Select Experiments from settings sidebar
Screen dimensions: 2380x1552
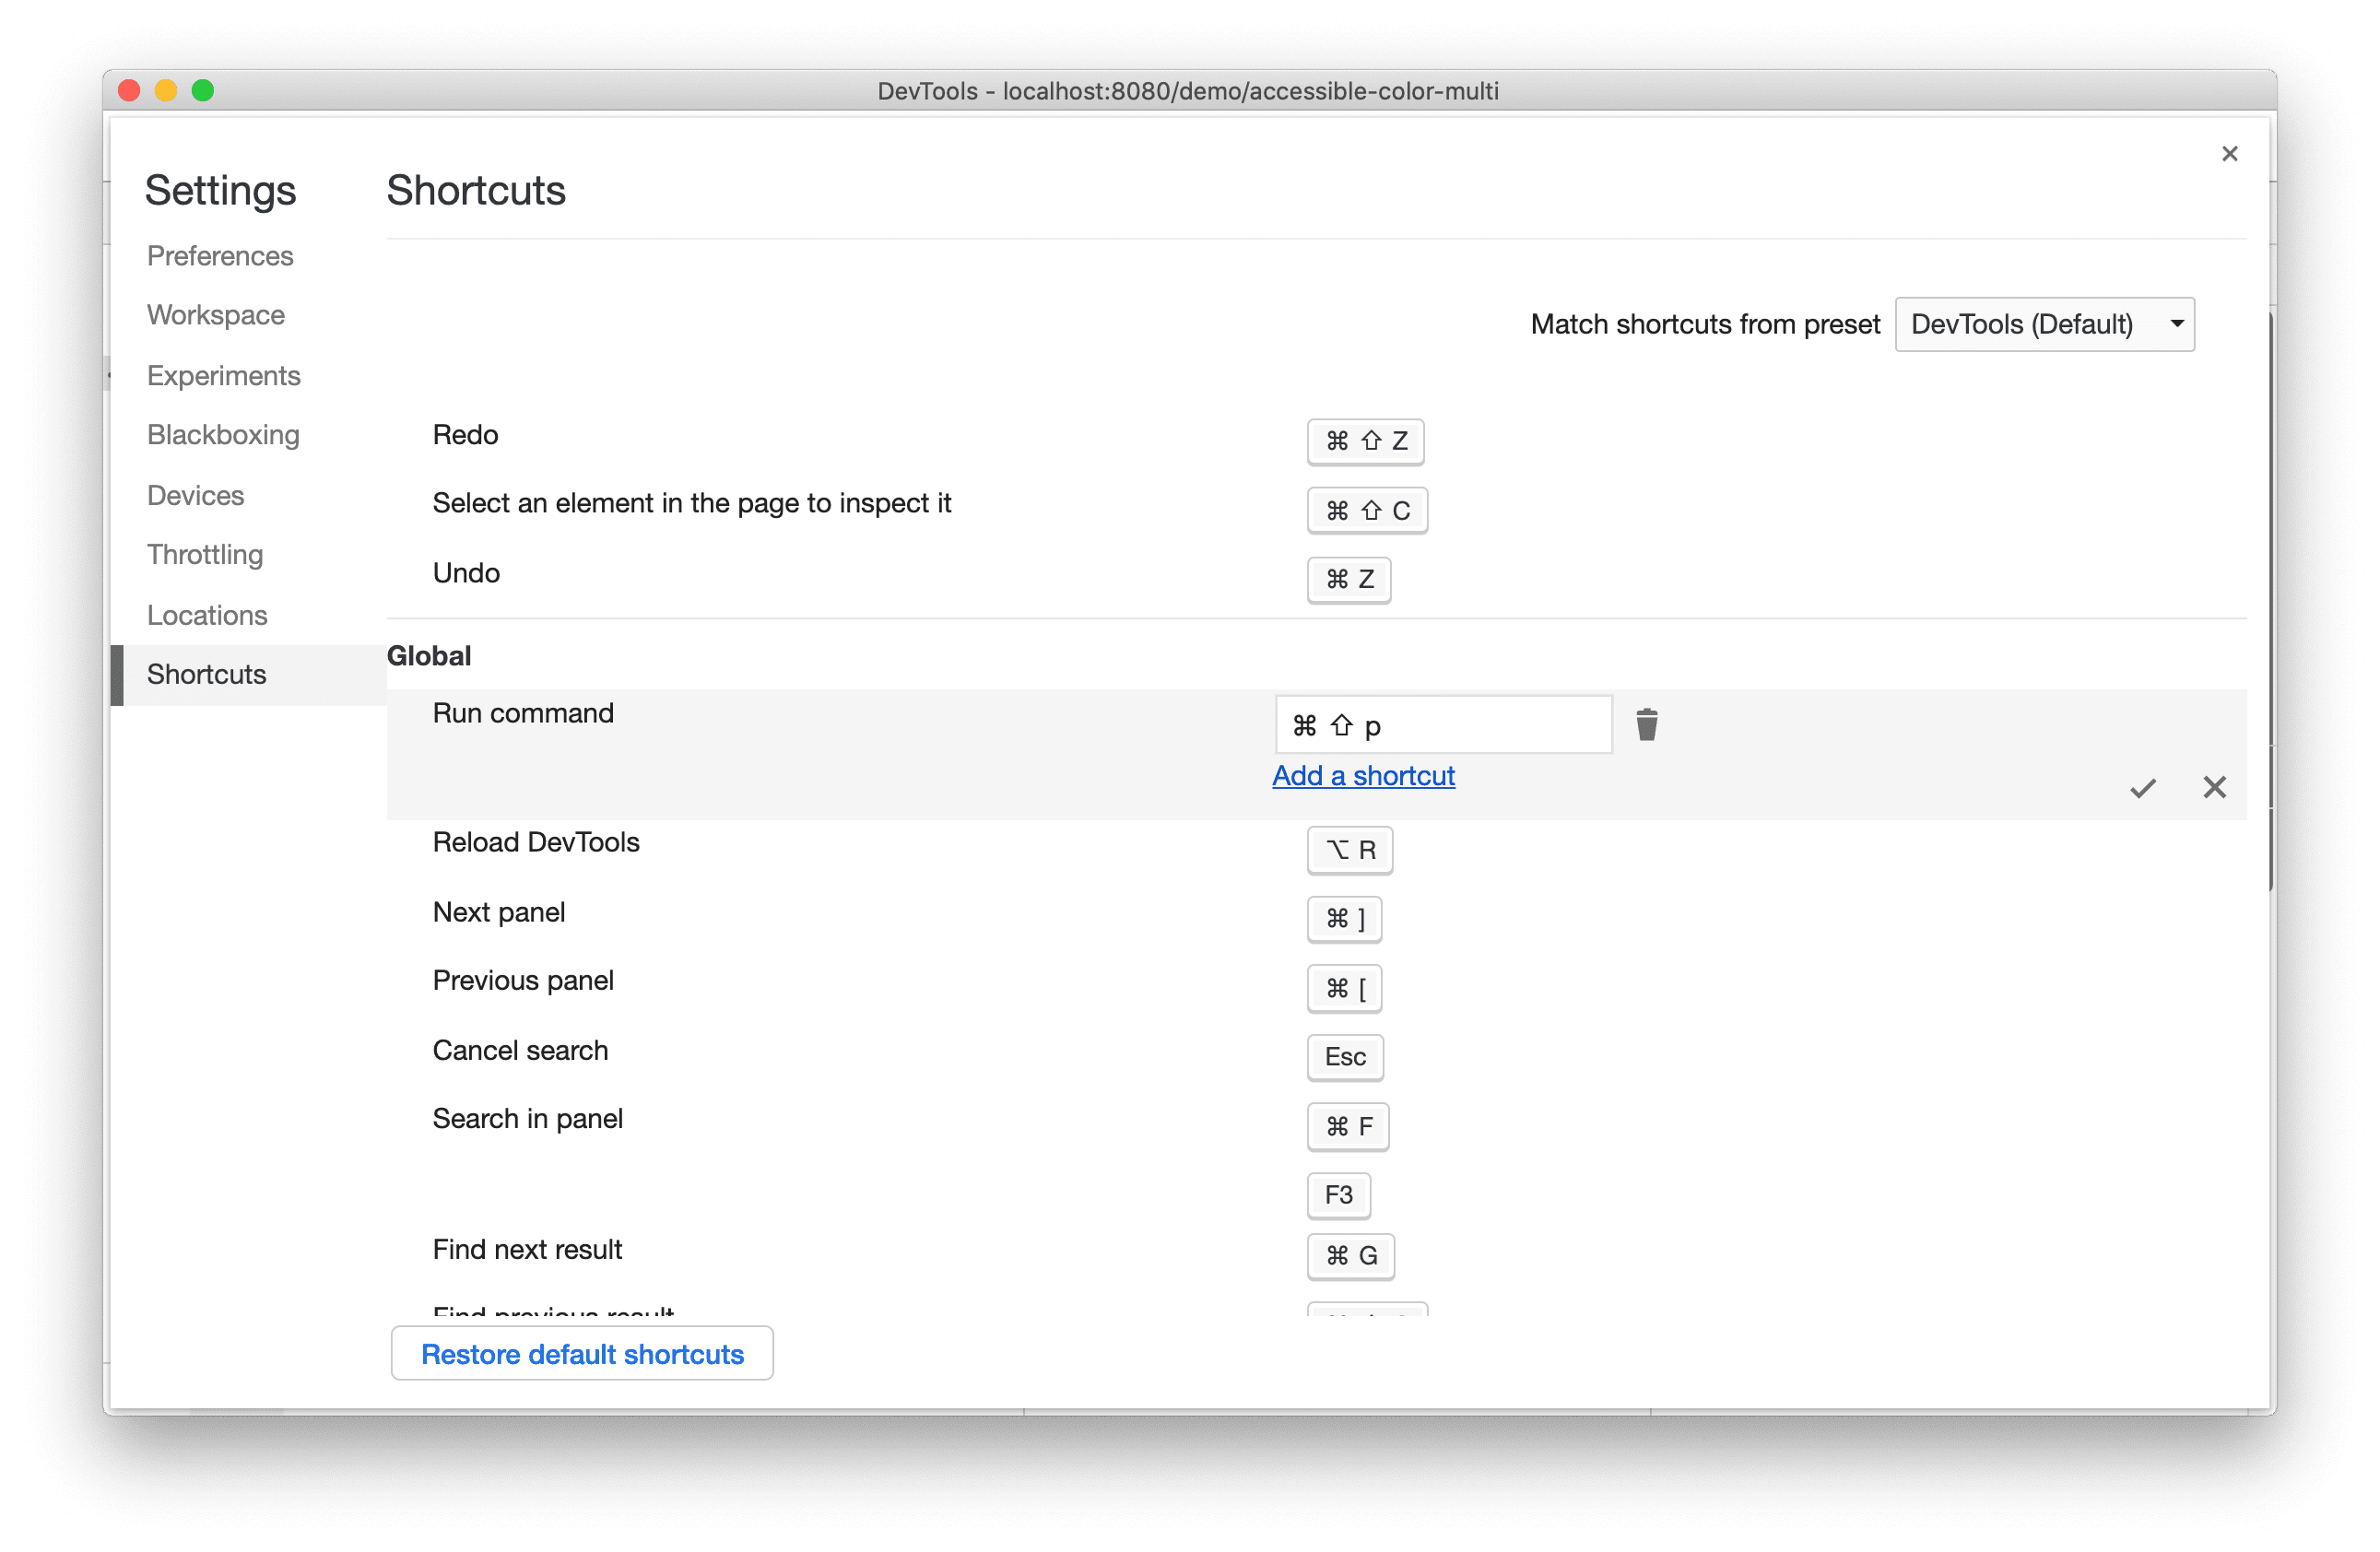pos(222,374)
